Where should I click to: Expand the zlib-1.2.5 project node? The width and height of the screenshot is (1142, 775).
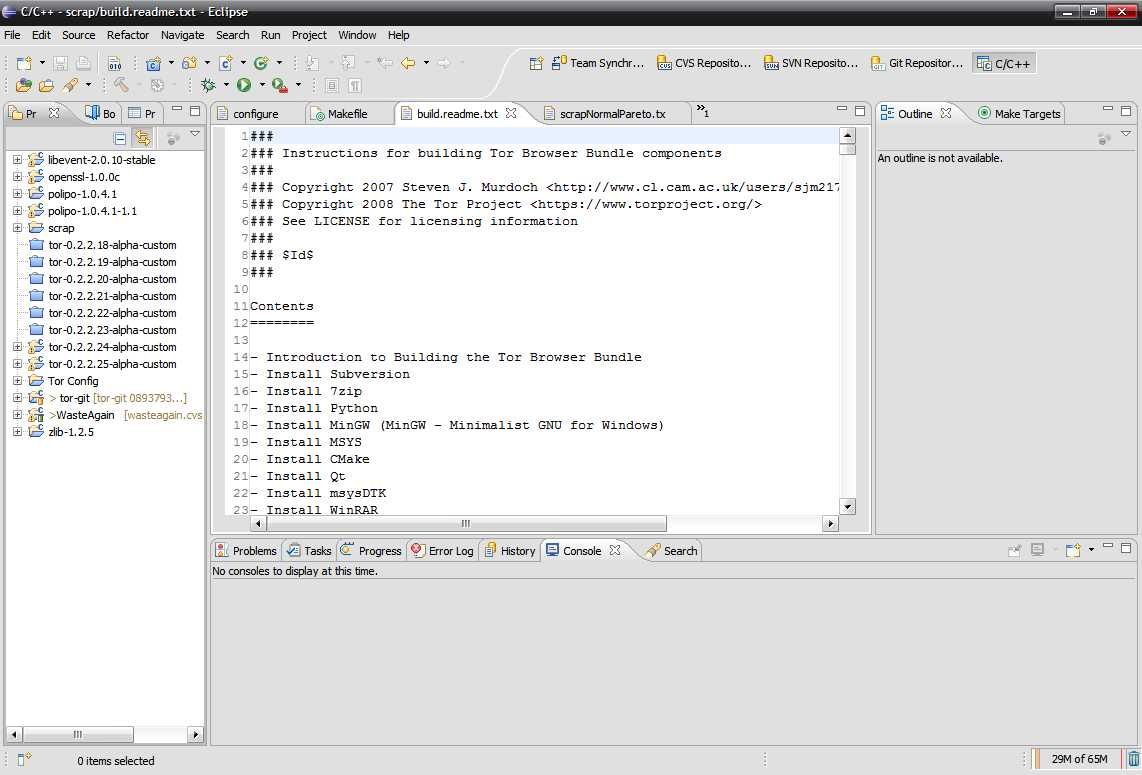[17, 432]
